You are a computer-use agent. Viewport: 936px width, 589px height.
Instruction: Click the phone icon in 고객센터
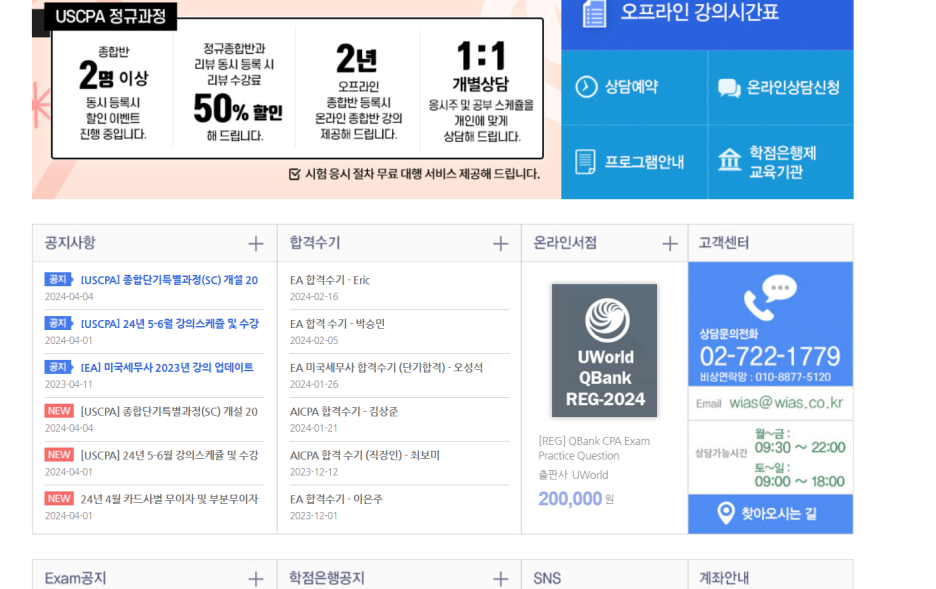pos(769,297)
